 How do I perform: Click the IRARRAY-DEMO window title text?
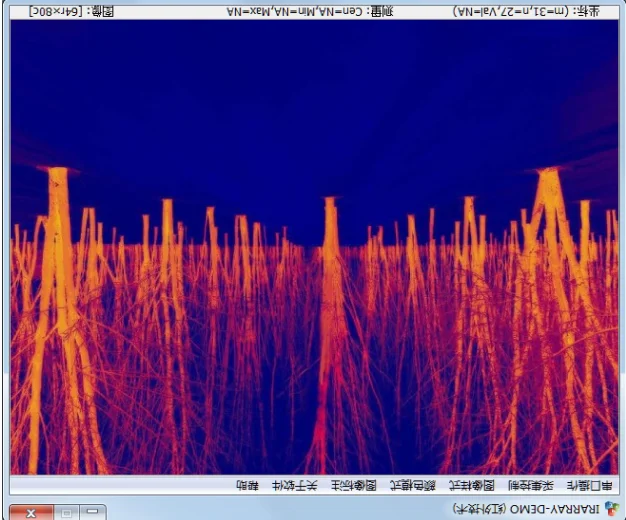point(527,509)
